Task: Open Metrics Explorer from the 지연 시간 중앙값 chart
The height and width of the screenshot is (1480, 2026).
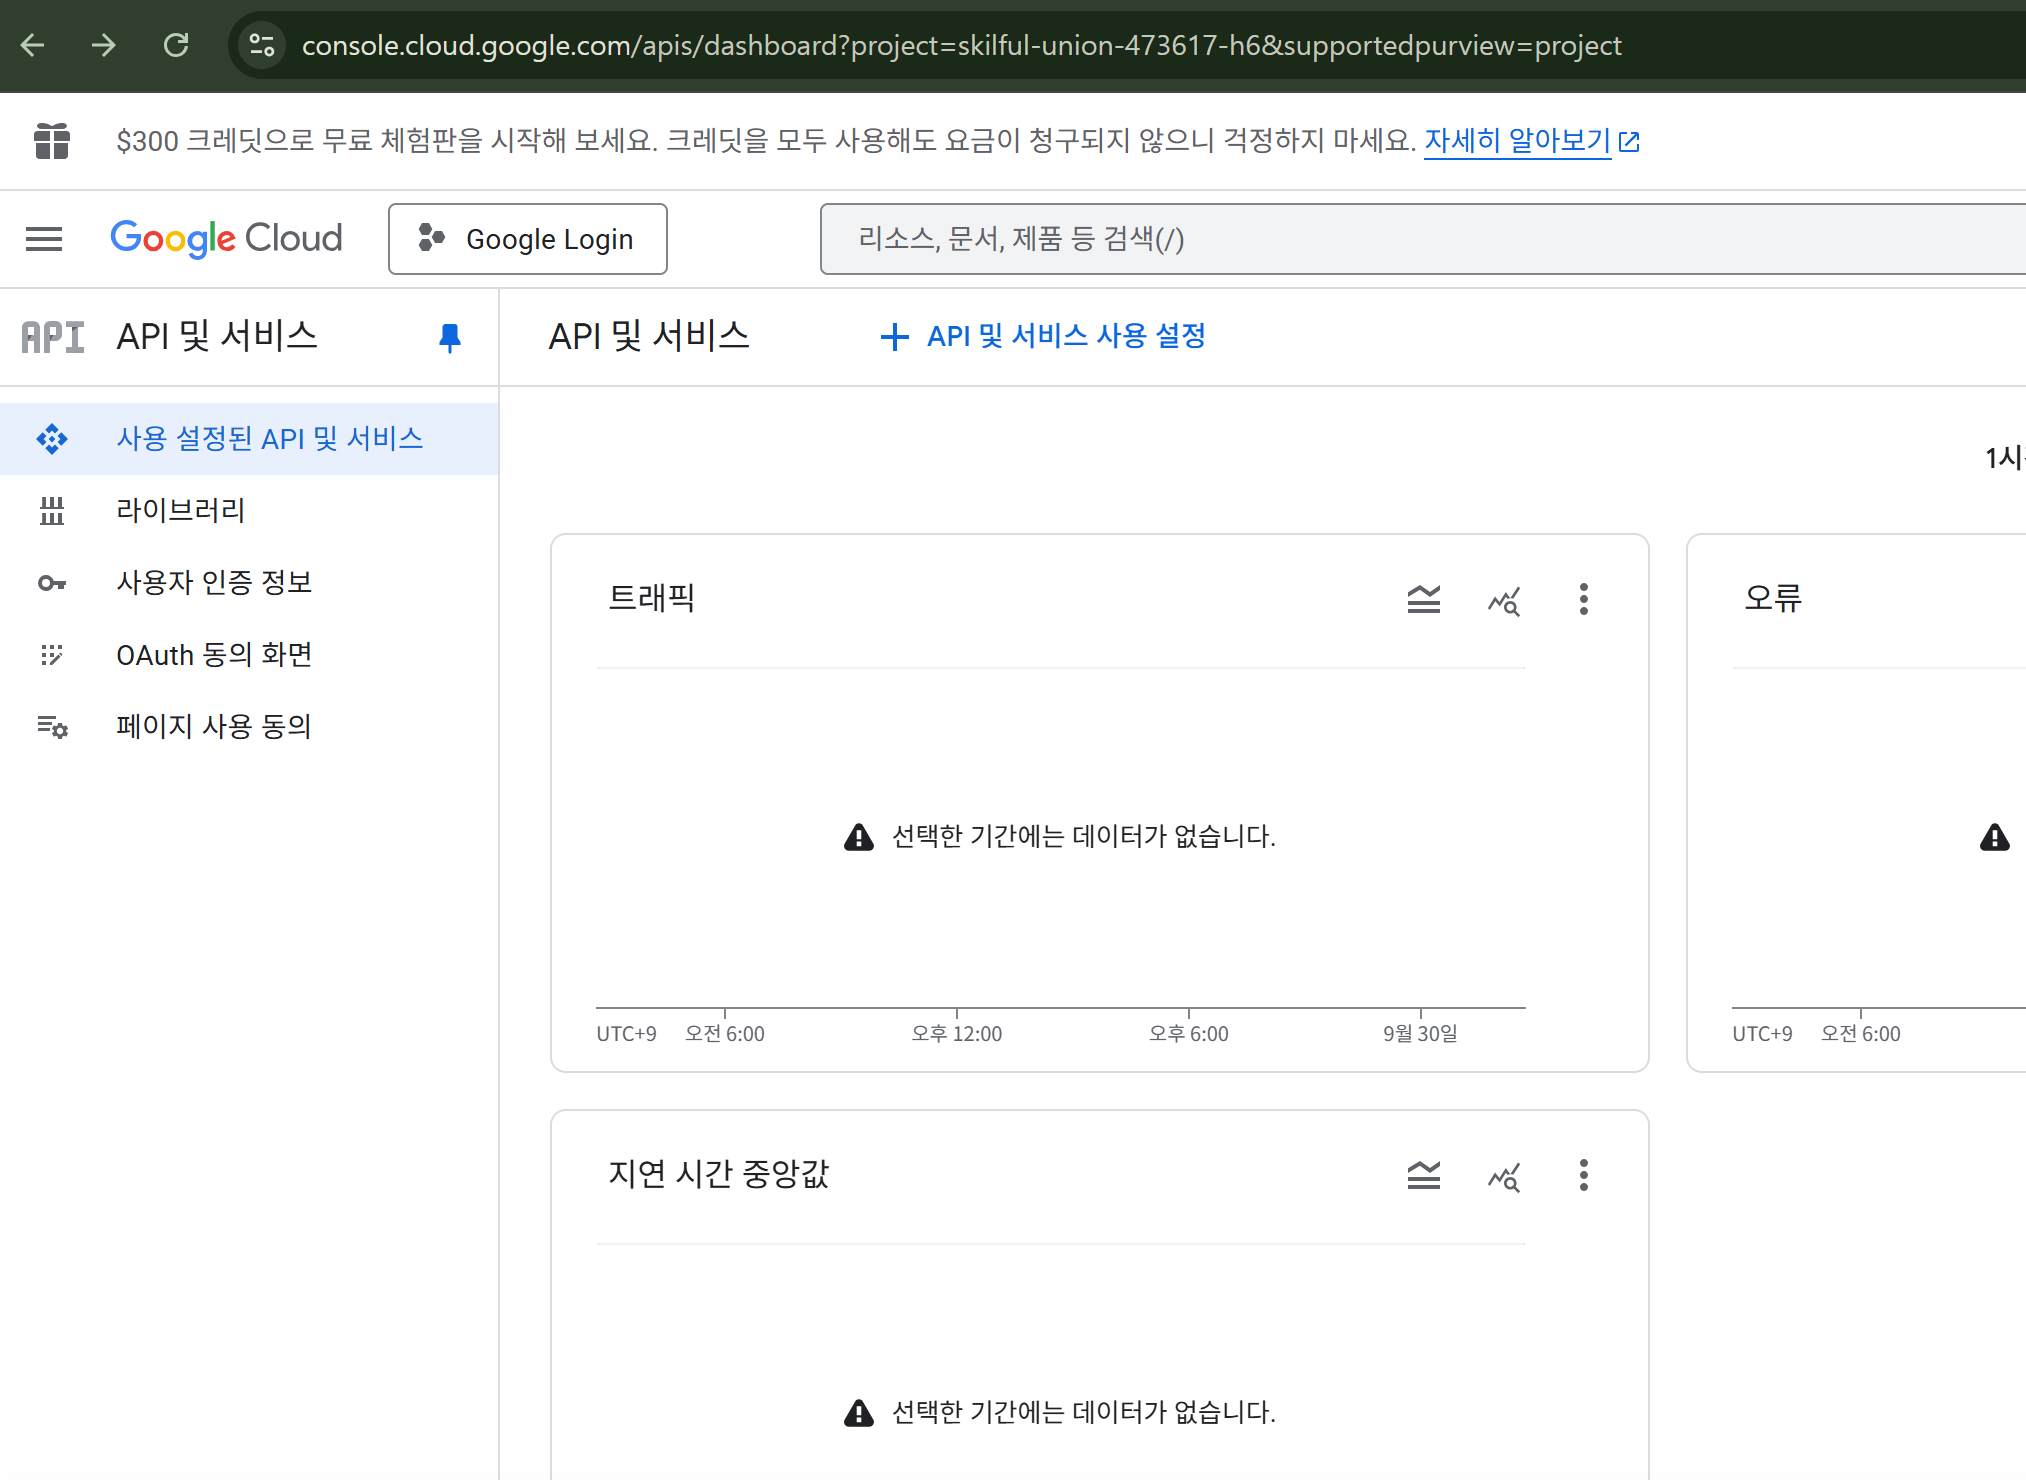Action: click(1504, 1176)
